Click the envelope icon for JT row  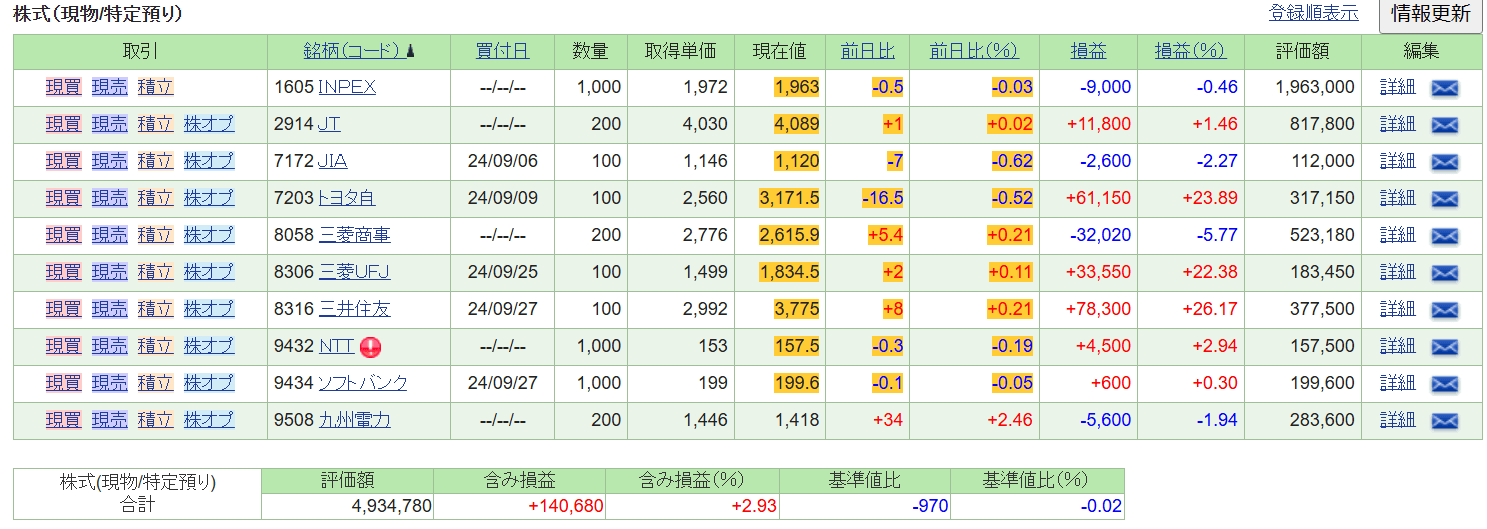(1444, 125)
